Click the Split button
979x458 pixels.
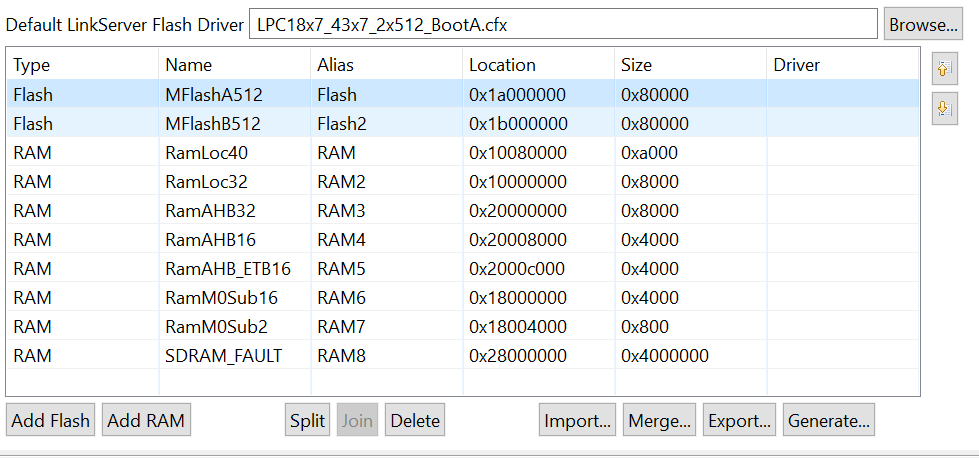click(307, 421)
